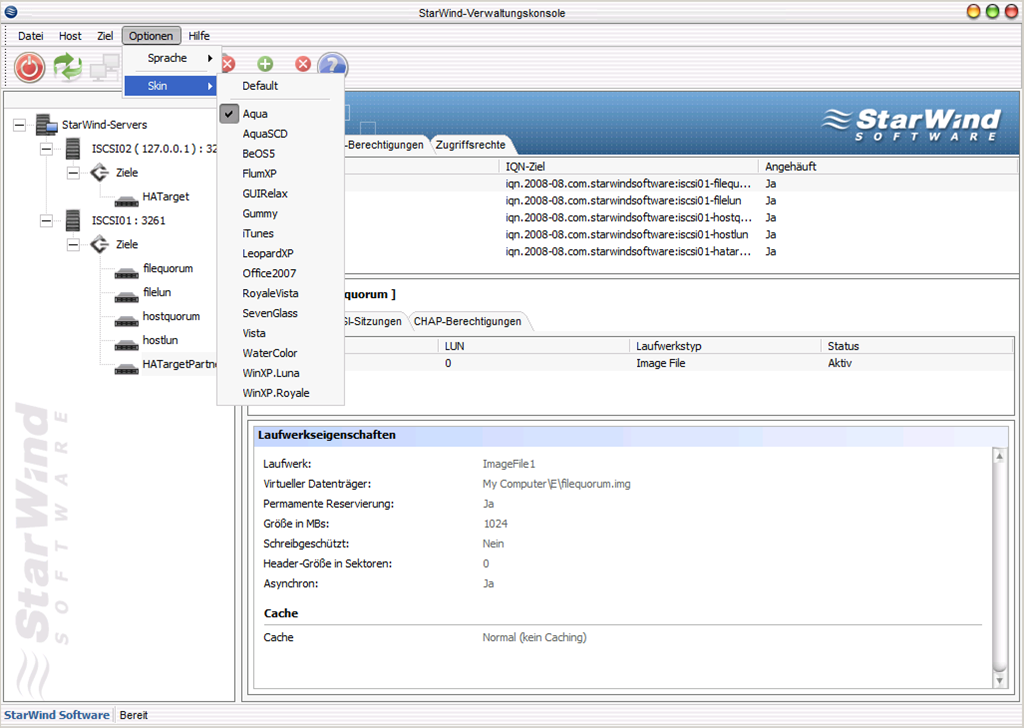Screen dimensions: 1024x728
Task: Sort by the LUN column header
Action: pos(534,346)
